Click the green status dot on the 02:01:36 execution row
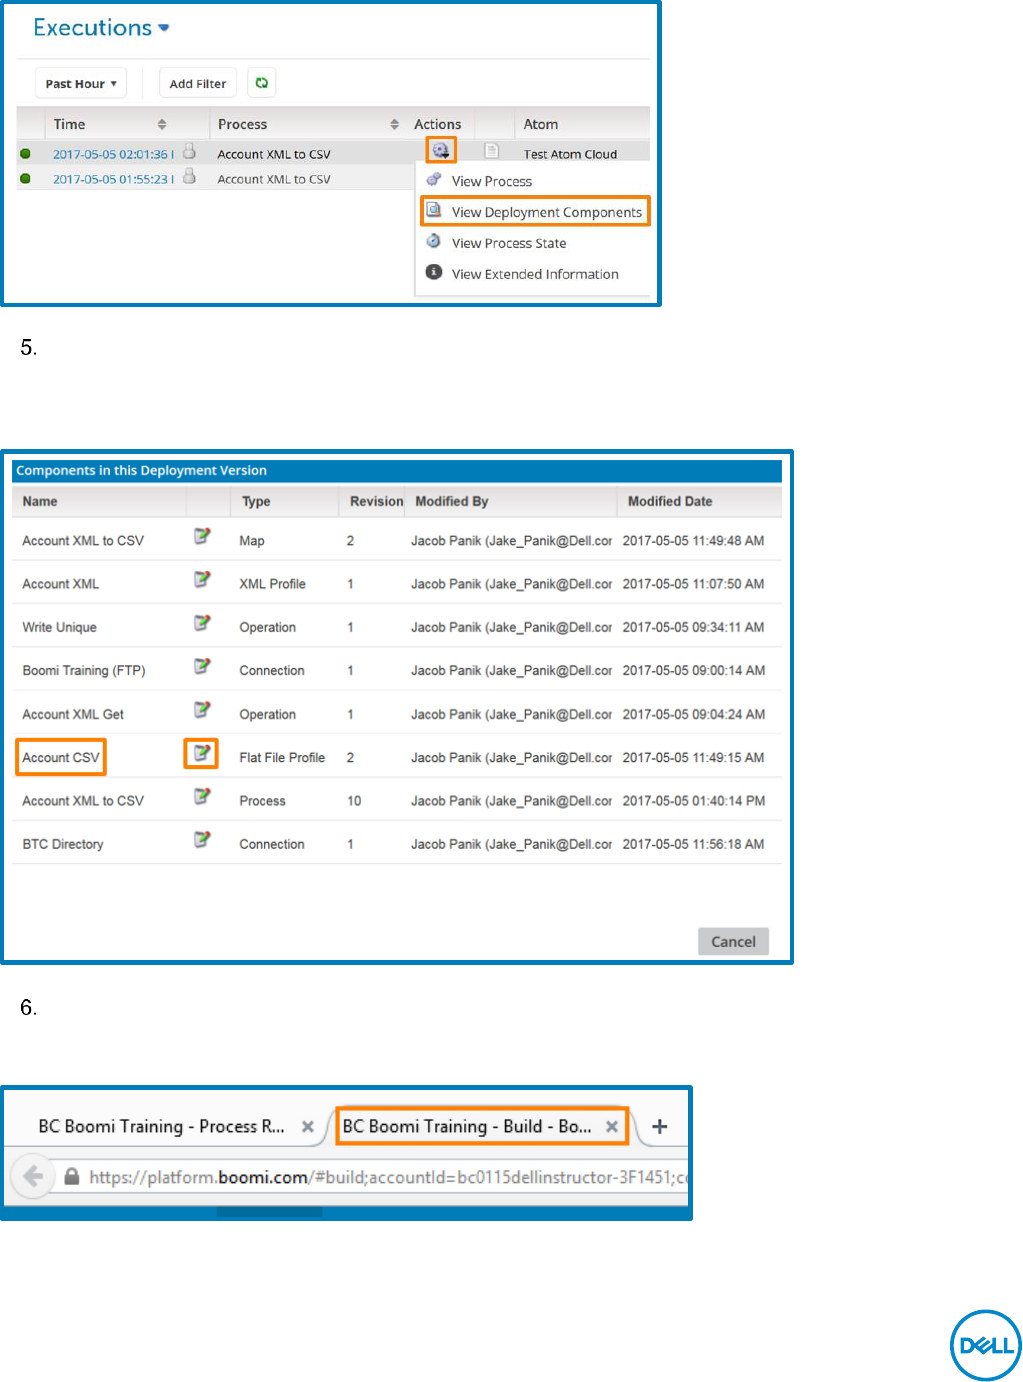1023x1382 pixels. click(x=26, y=153)
